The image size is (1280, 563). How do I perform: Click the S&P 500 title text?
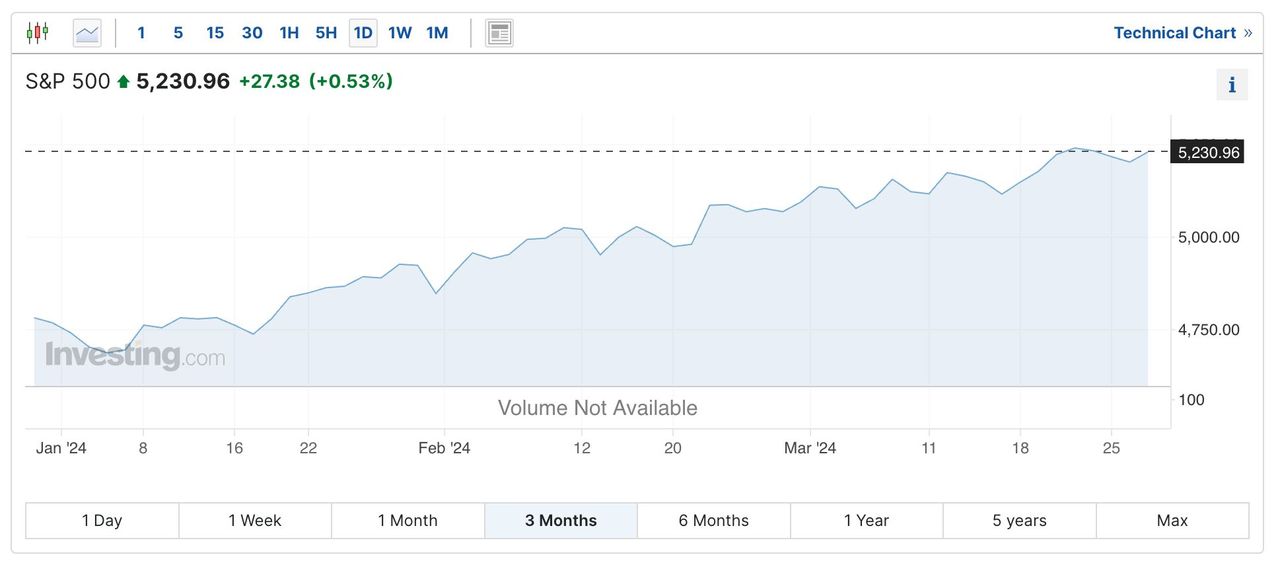(x=68, y=82)
